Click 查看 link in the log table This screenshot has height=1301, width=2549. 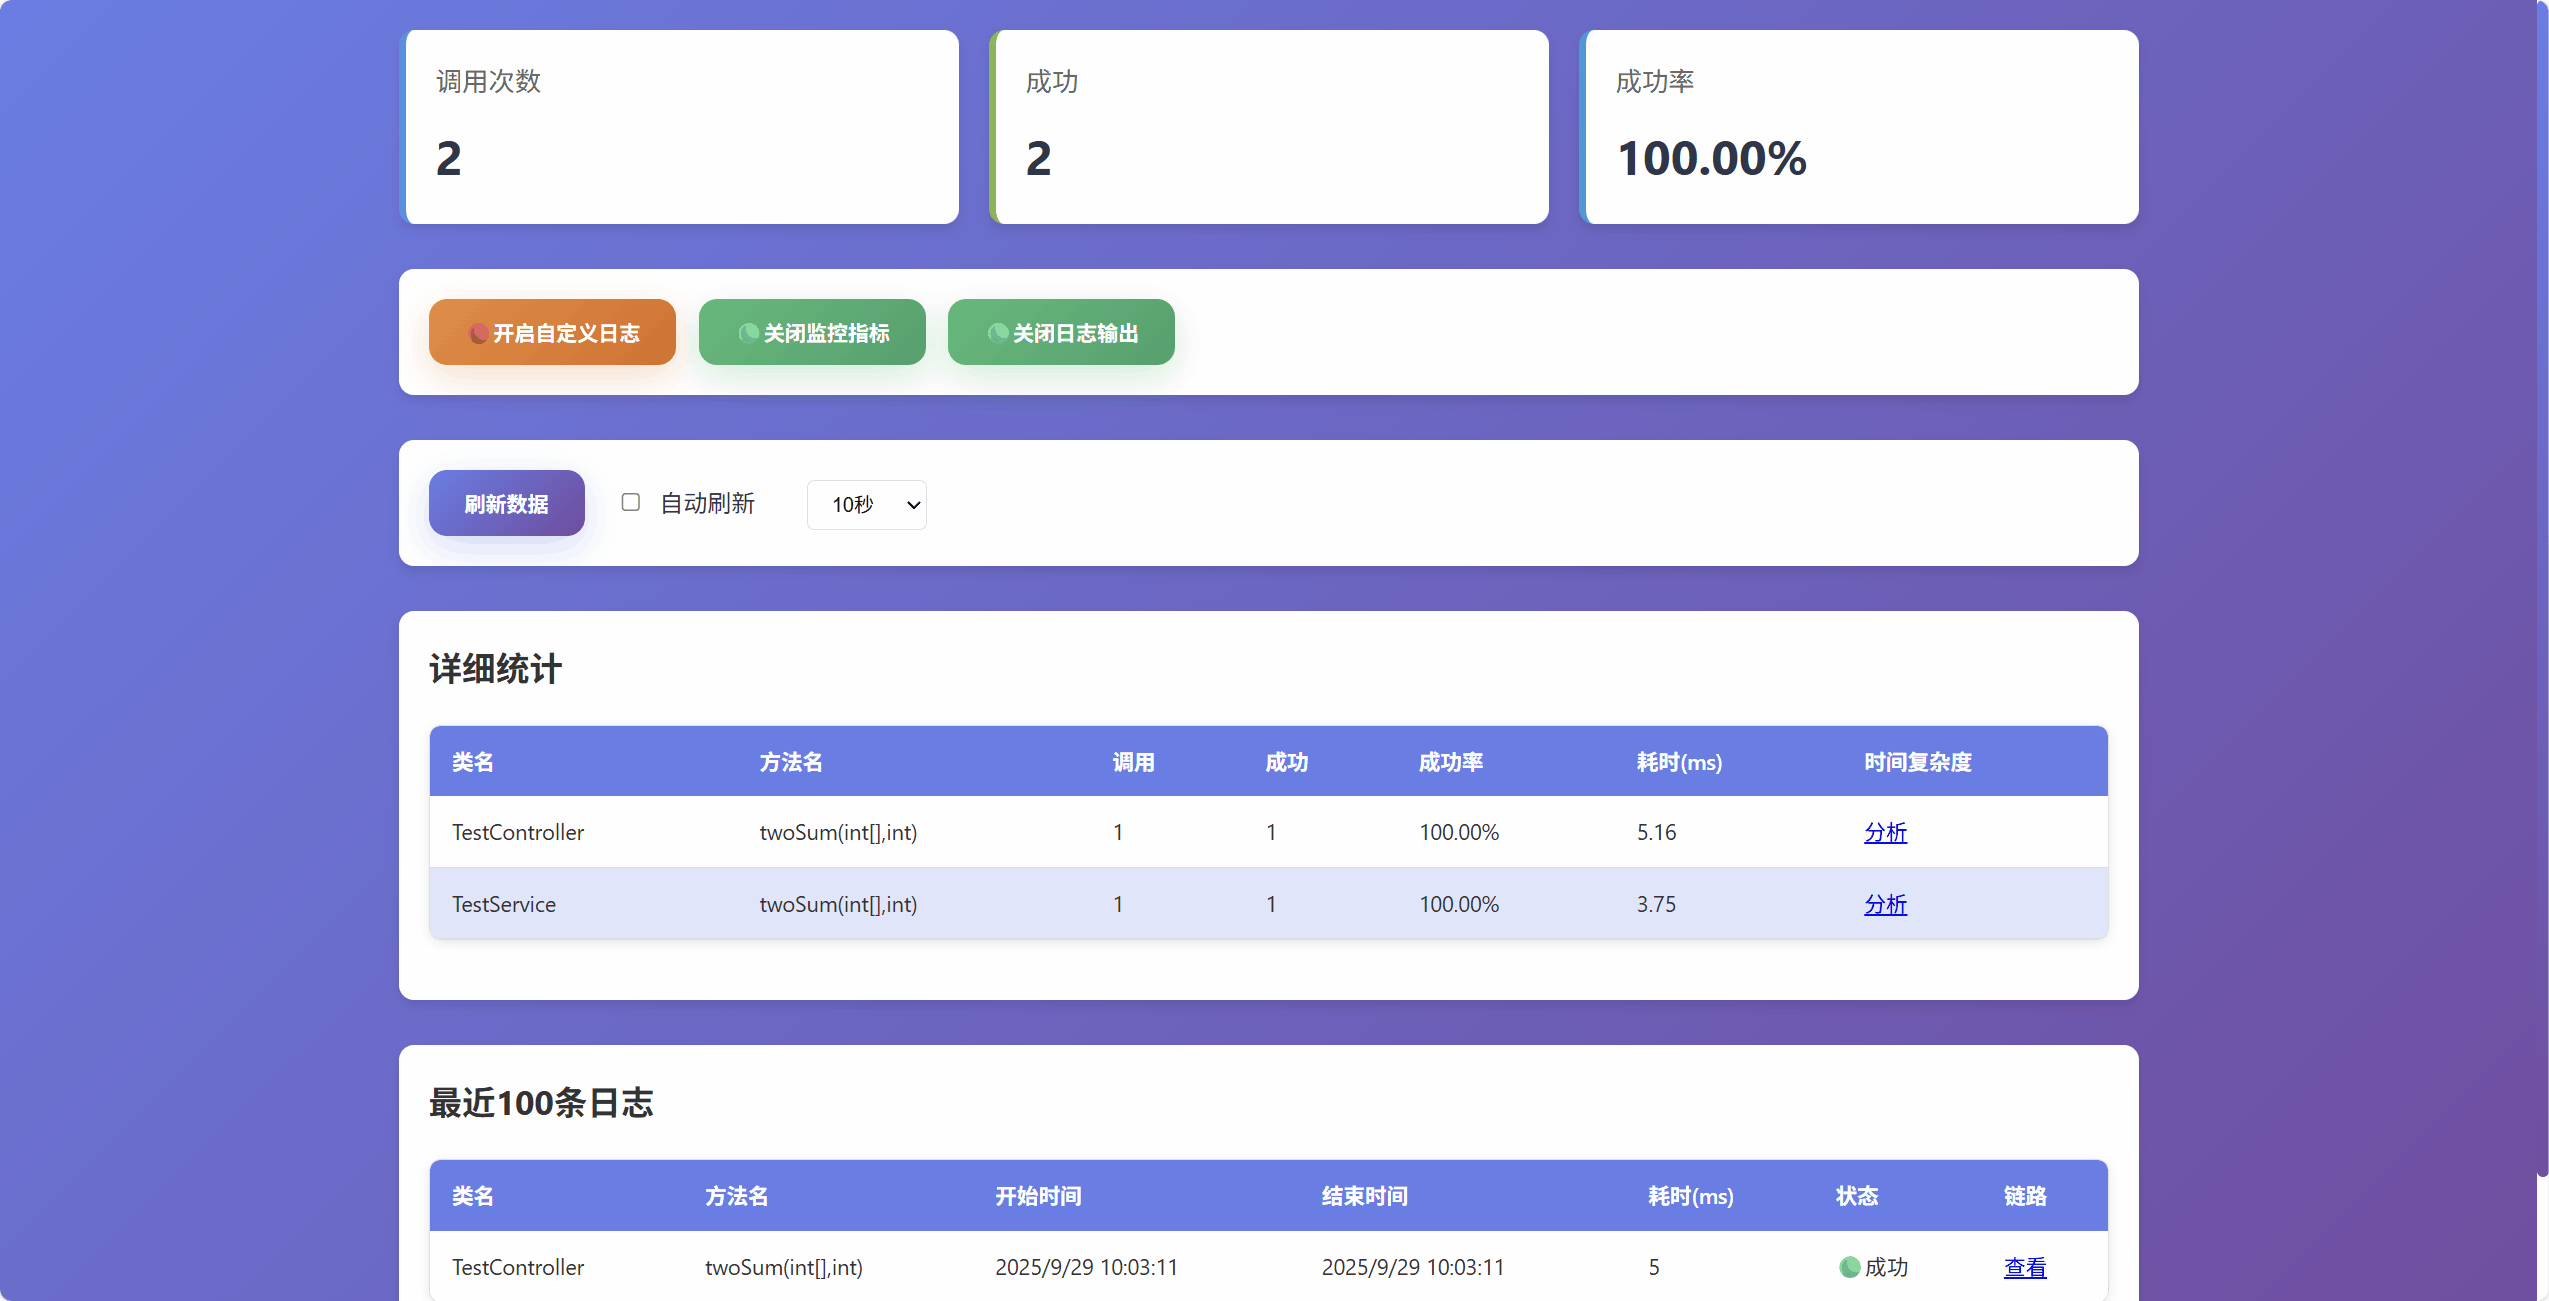click(2024, 1267)
